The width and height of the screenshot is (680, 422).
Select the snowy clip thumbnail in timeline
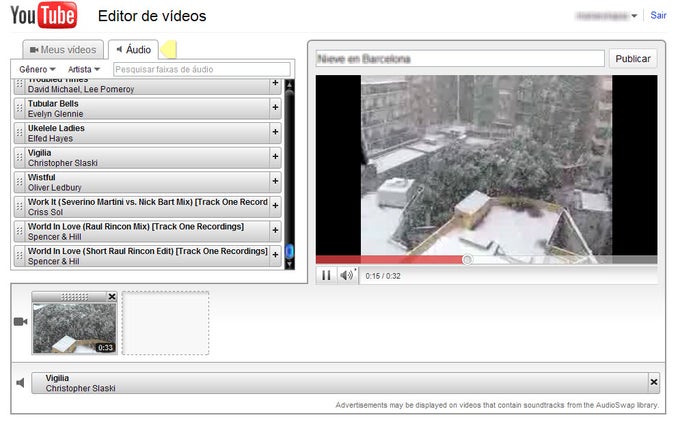(75, 328)
